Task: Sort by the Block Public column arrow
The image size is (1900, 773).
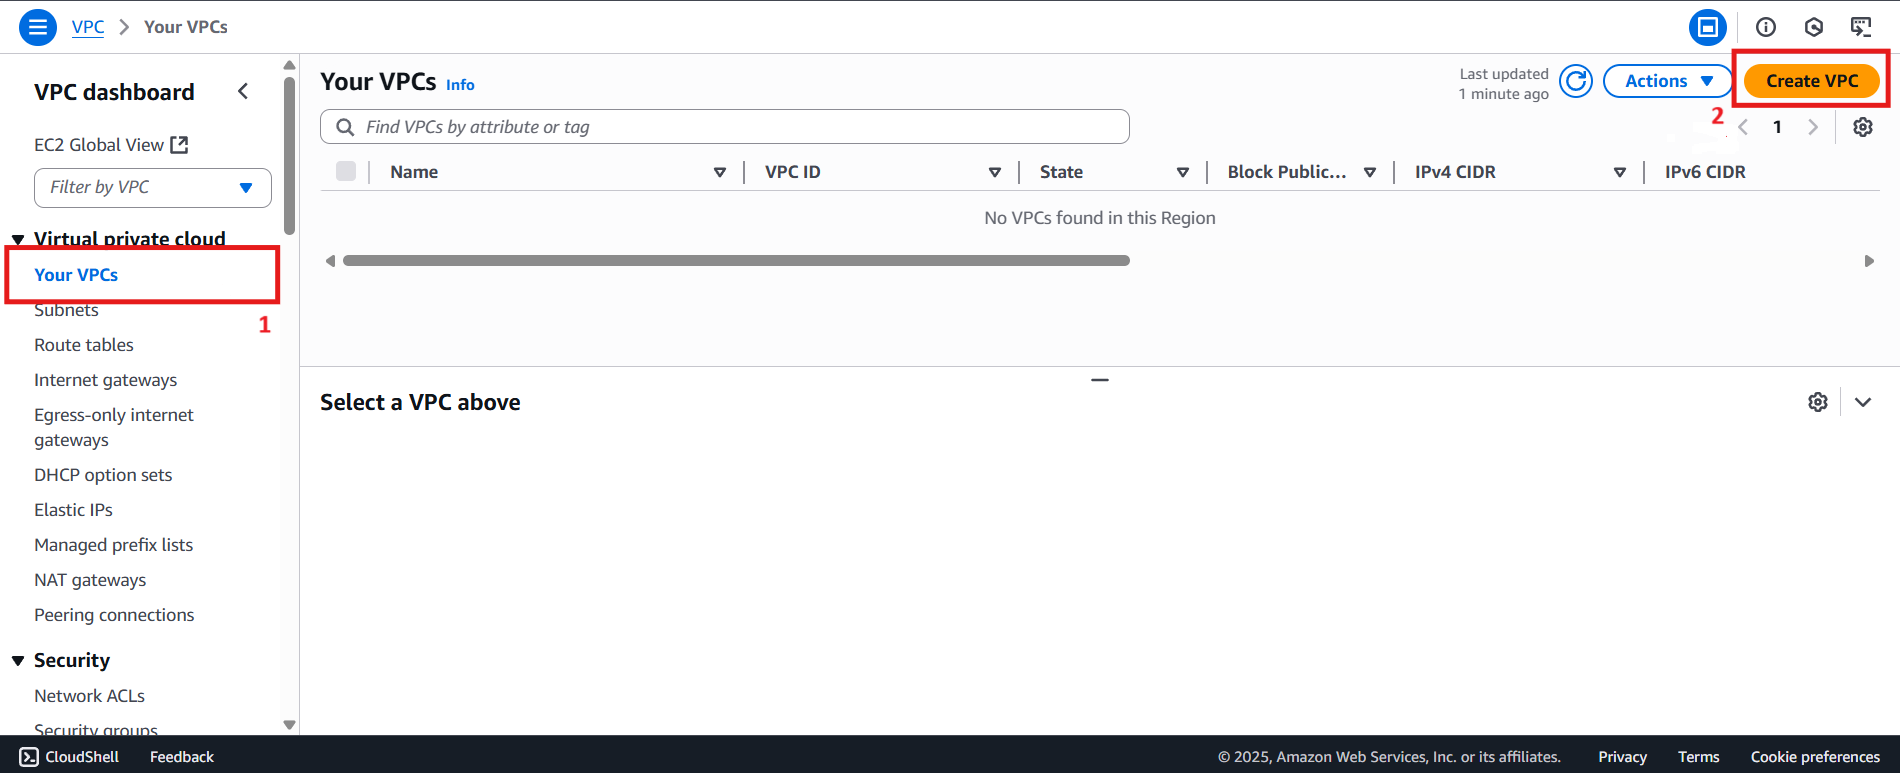Action: (x=1369, y=172)
